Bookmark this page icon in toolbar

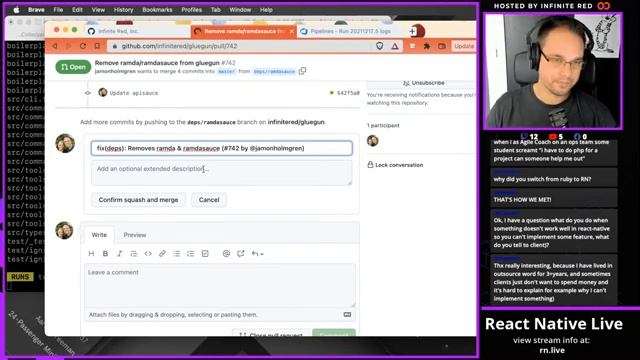[x=97, y=46]
